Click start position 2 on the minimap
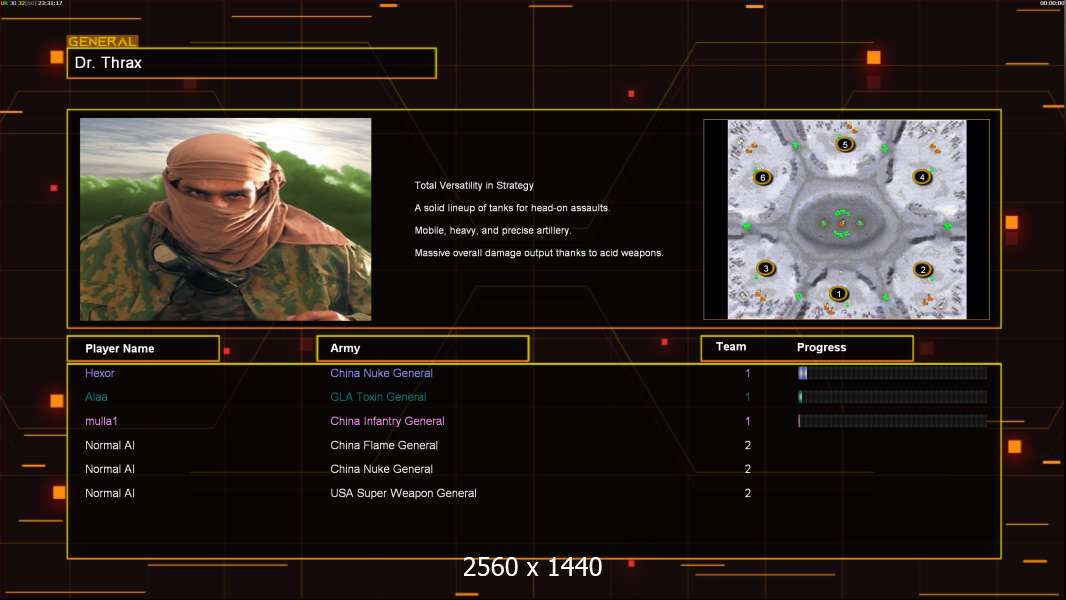The height and width of the screenshot is (600, 1066). (923, 269)
